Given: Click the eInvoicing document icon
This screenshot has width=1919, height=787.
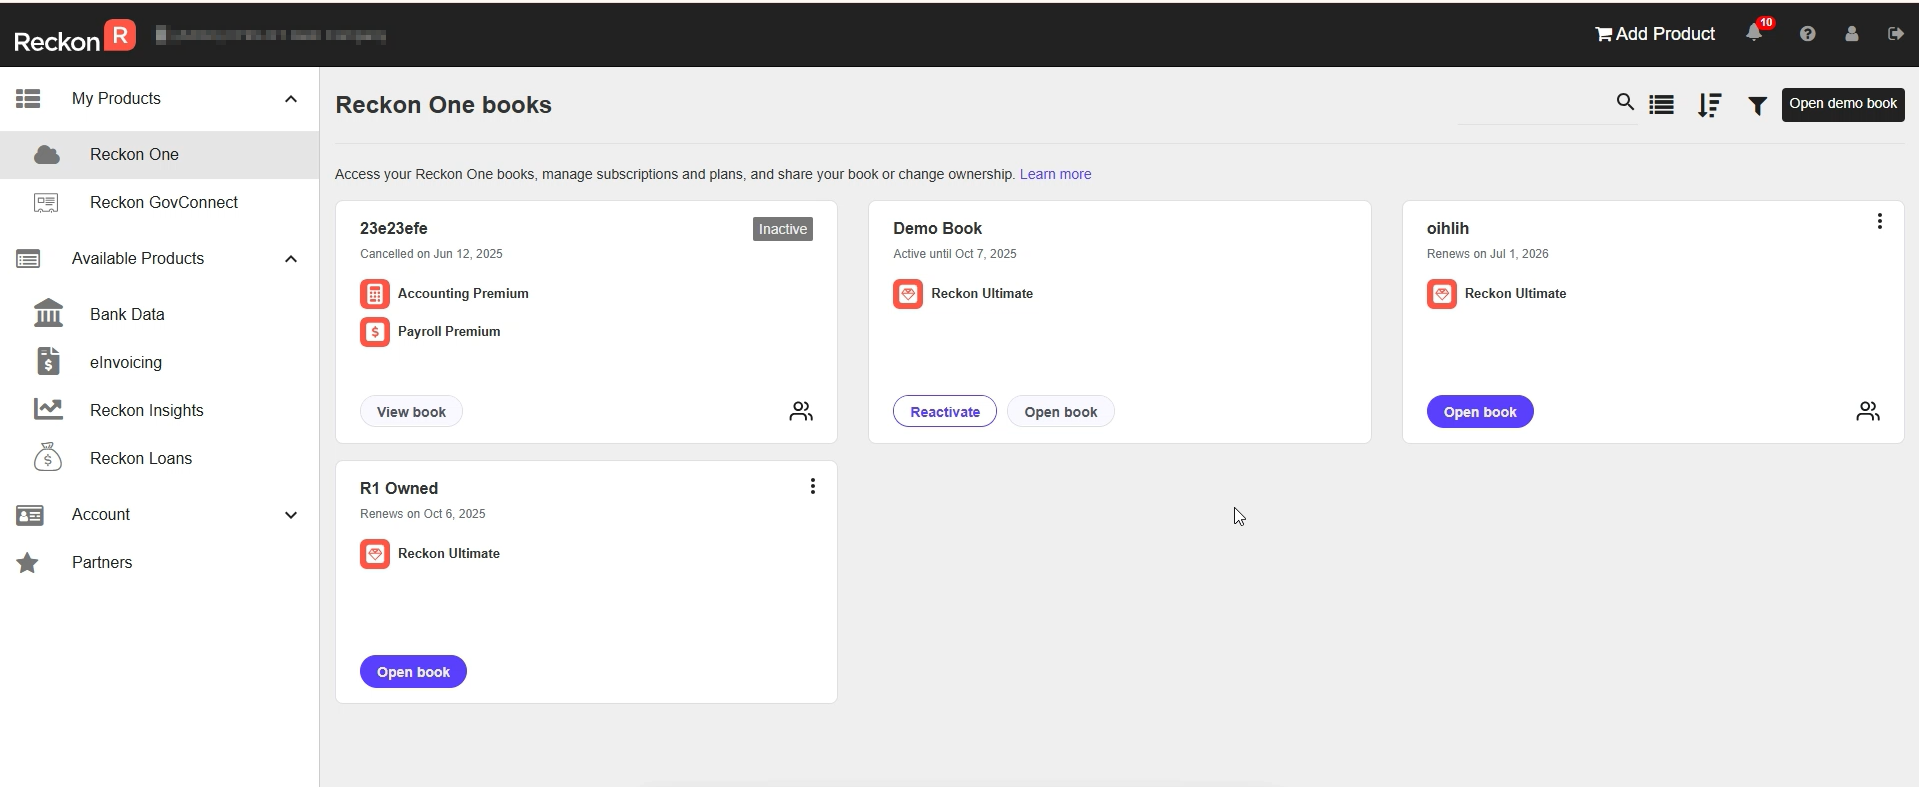Looking at the screenshot, I should pos(48,361).
